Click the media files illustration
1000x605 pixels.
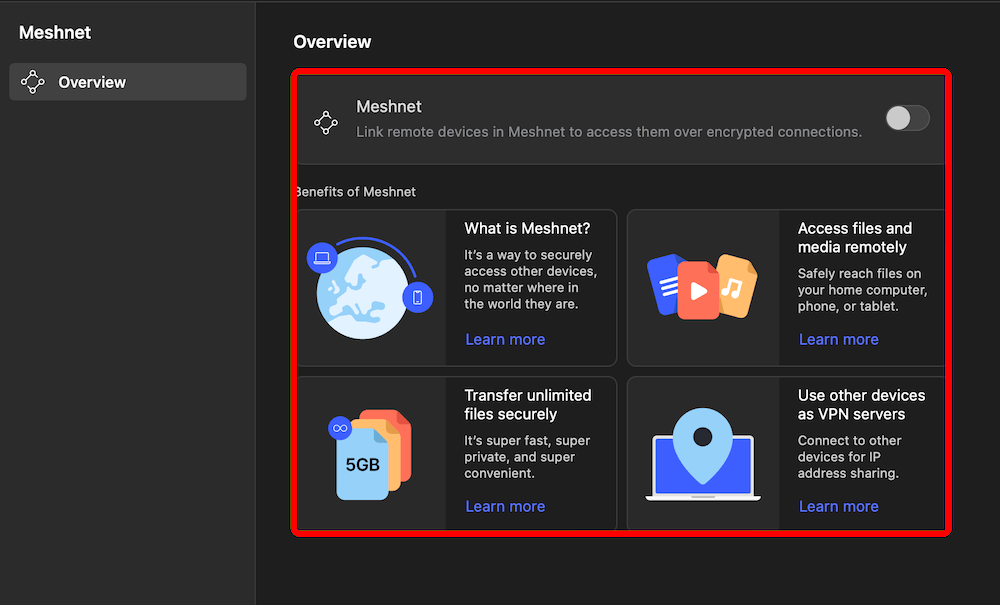702,286
